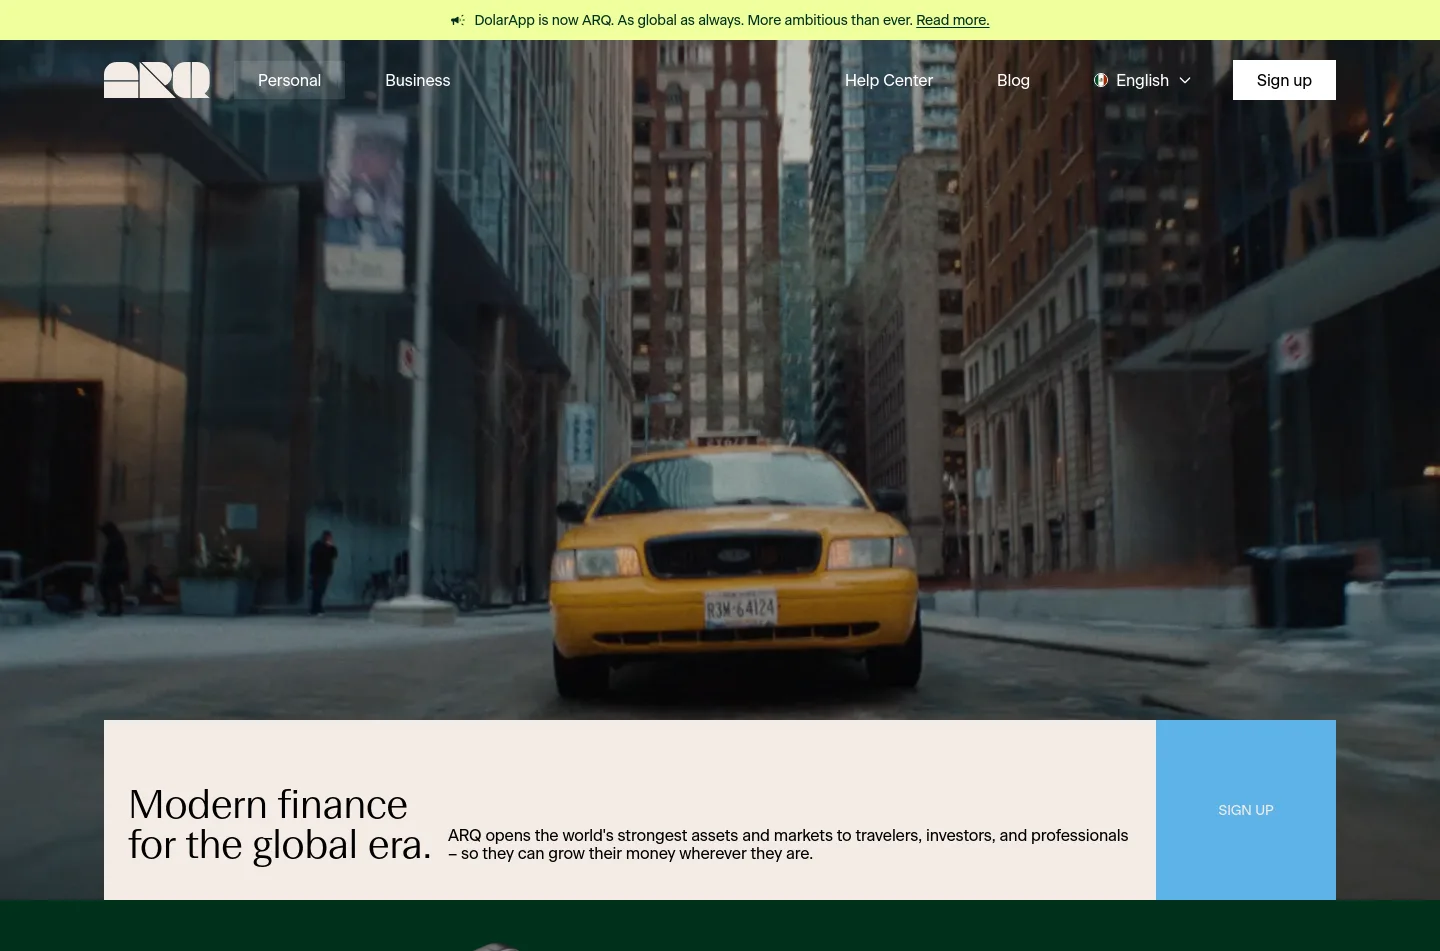Follow the Read more link in banner
Screen dimensions: 1440x951
pos(953,20)
